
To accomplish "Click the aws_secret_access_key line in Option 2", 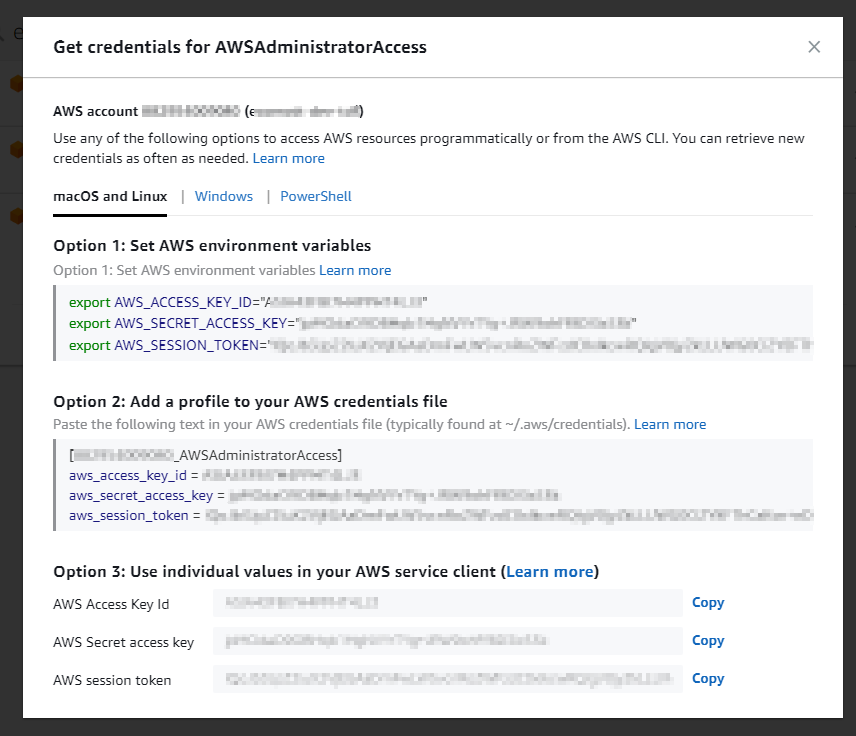I will tap(314, 496).
